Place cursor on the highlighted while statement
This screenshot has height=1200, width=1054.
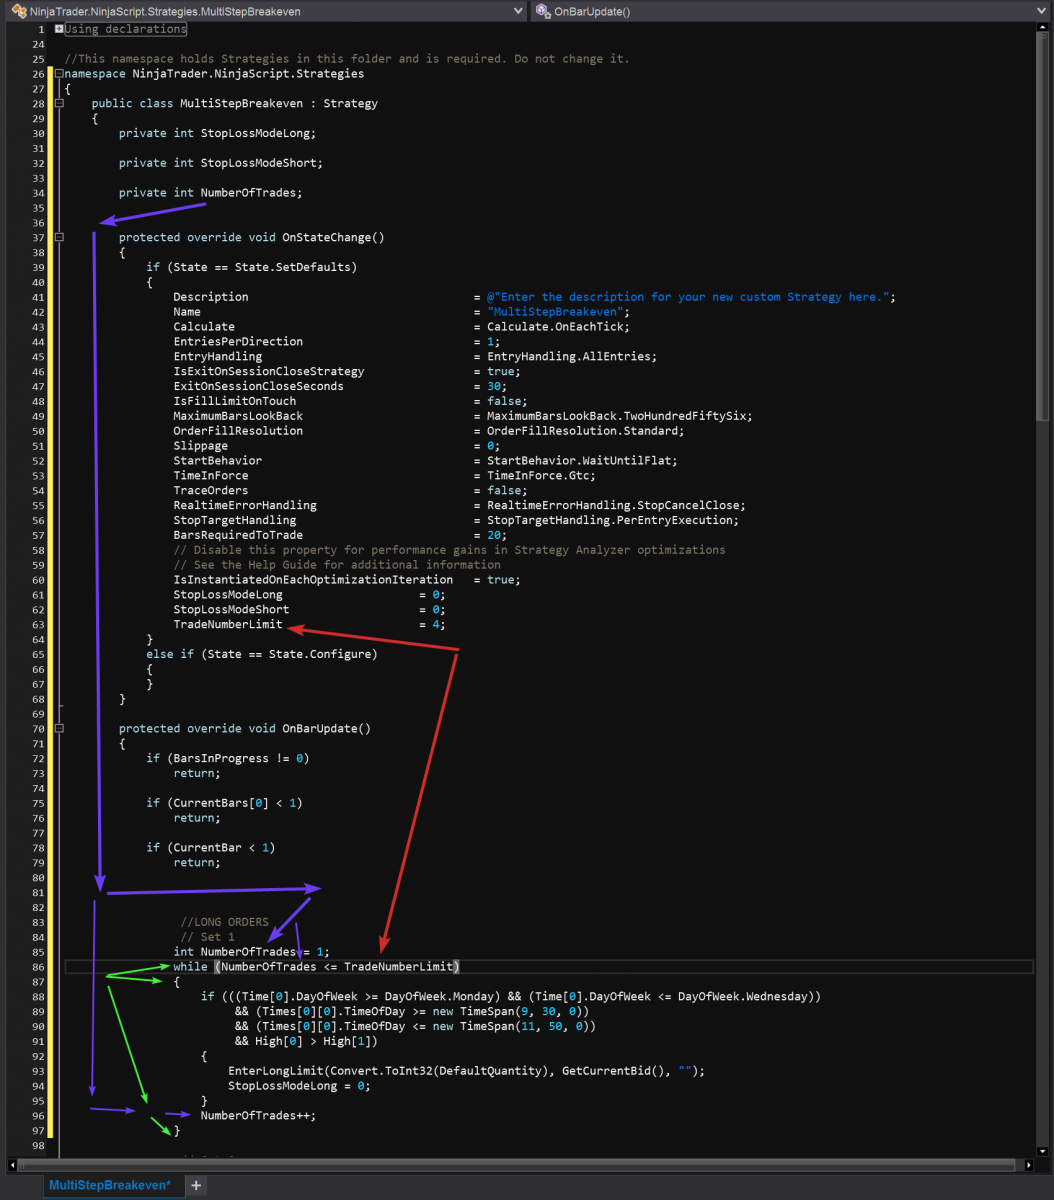pos(190,966)
